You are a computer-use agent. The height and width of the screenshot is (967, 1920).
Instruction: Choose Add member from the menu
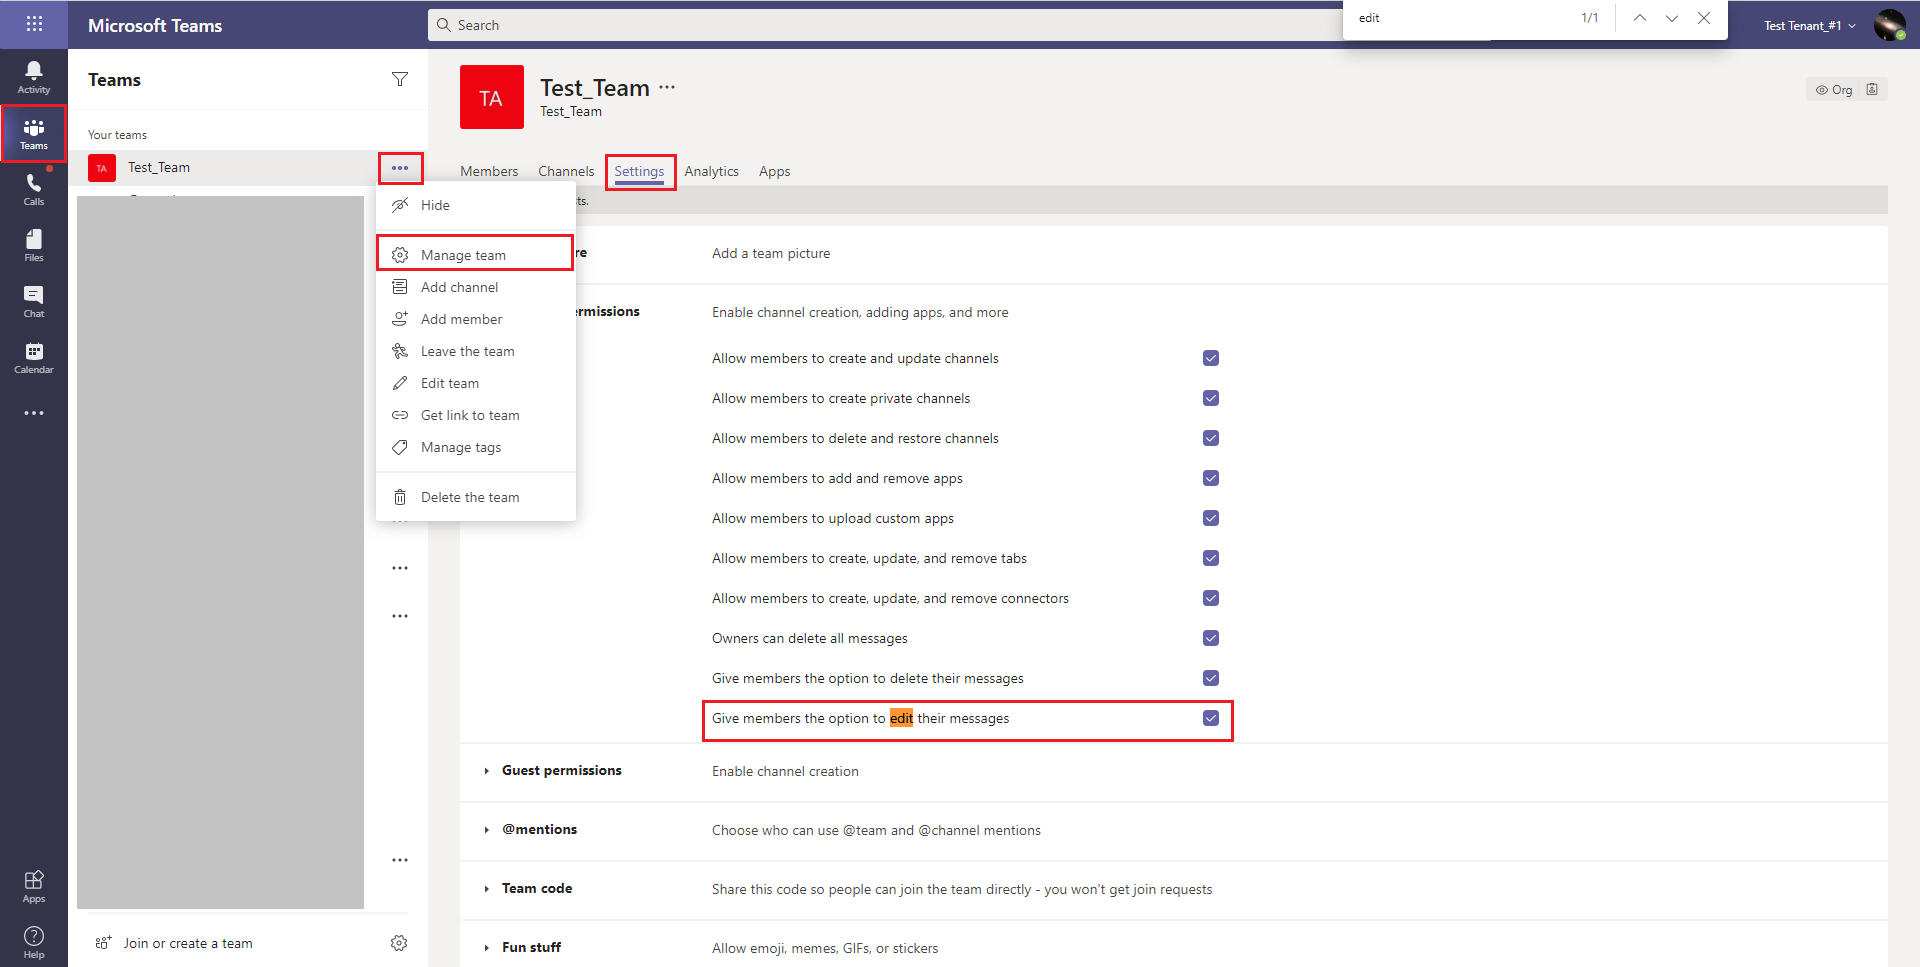pos(476,319)
